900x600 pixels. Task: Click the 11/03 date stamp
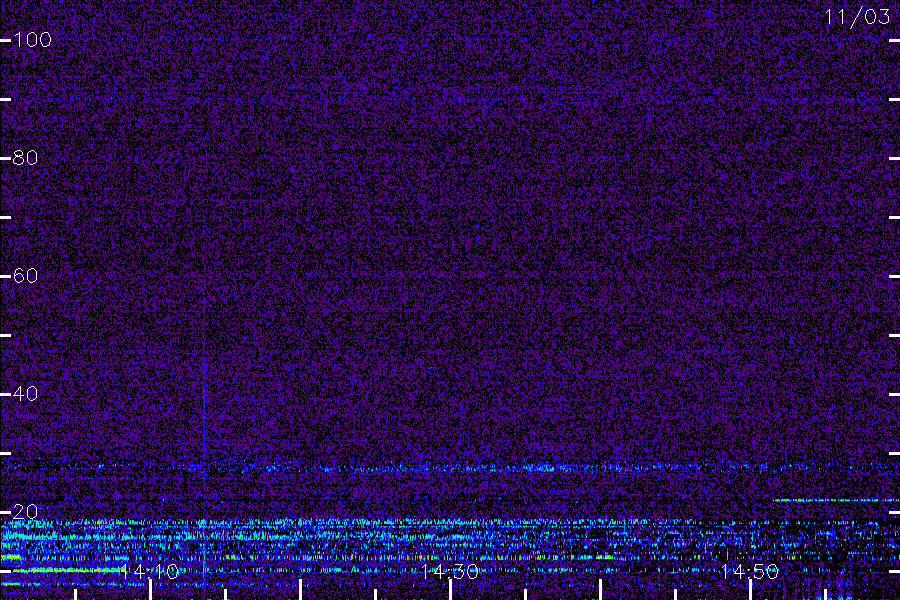click(x=858, y=17)
